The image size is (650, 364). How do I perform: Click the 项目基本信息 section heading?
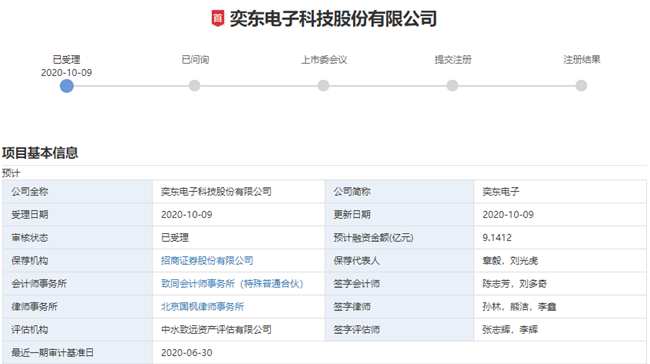pyautogui.click(x=40, y=153)
